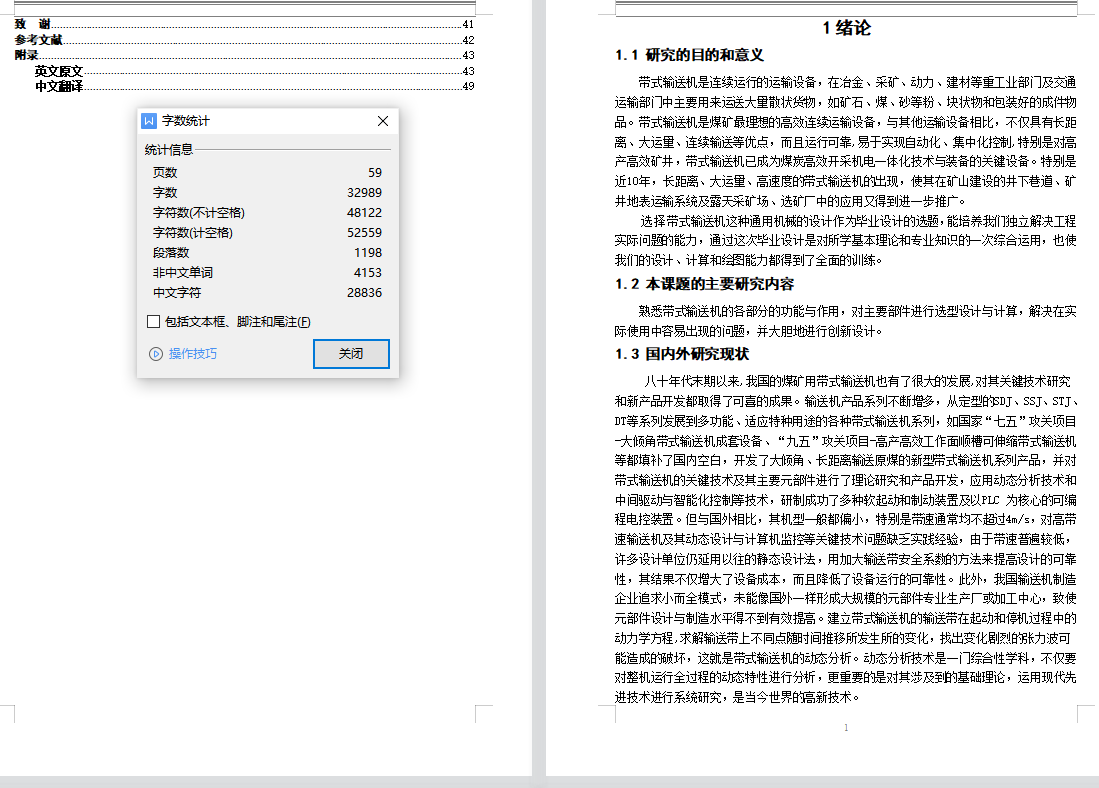The width and height of the screenshot is (1099, 788).
Task: Place the cursor in the 1 绪论 chapter title
Action: tap(846, 28)
